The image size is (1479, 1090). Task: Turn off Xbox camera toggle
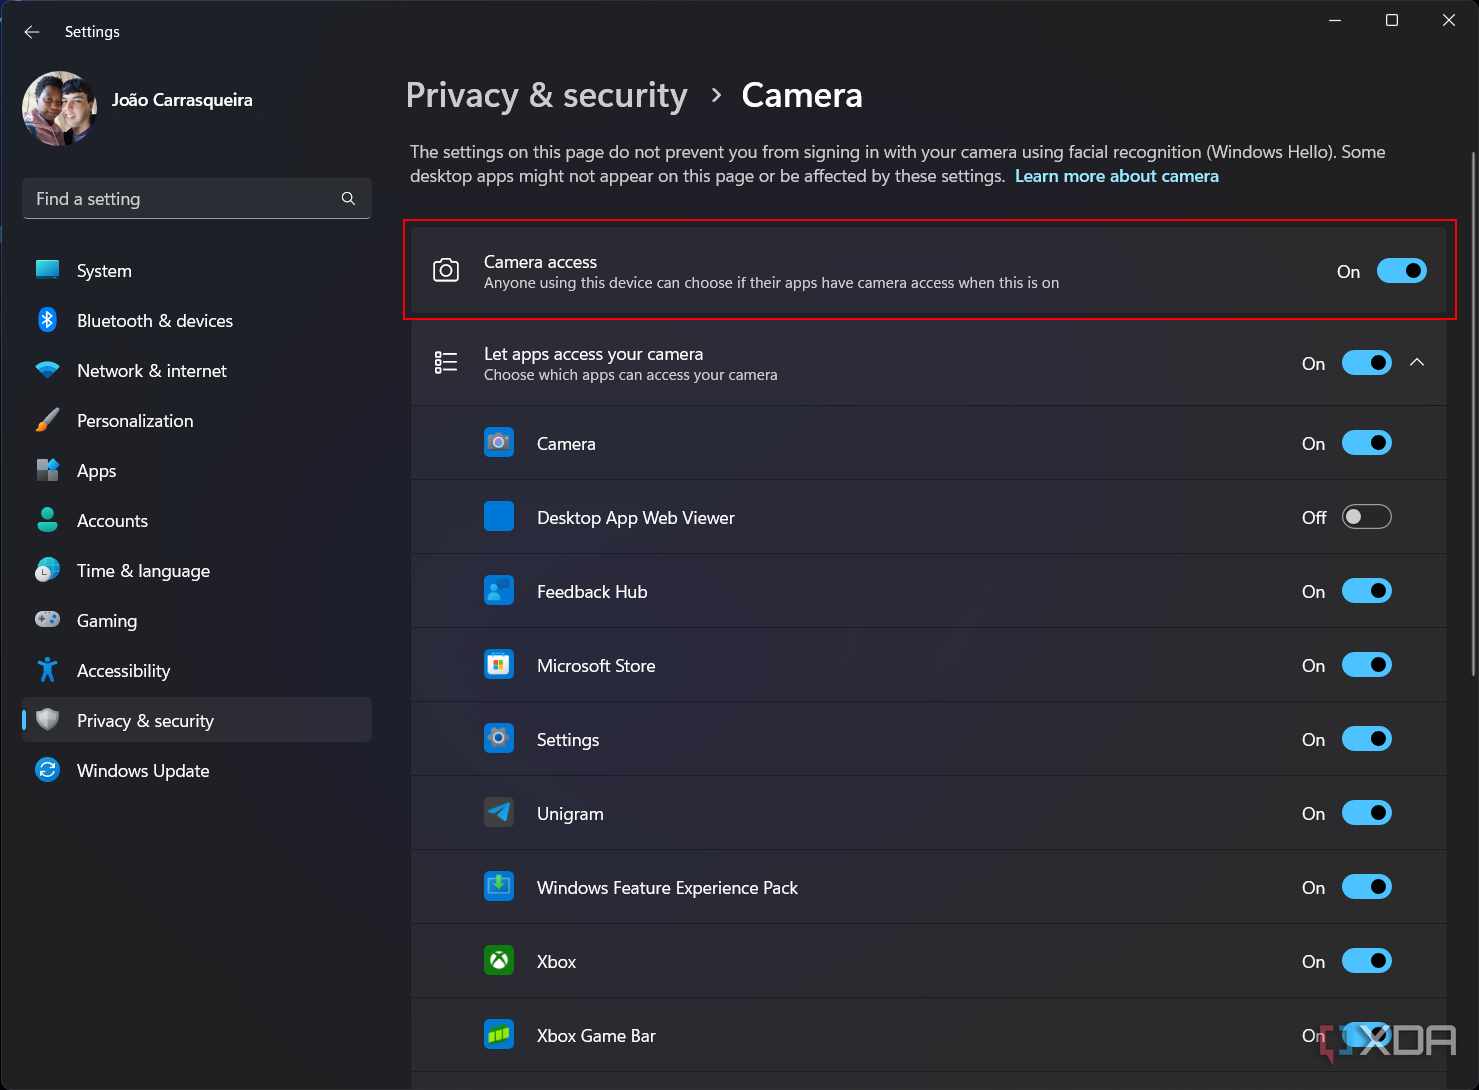coord(1367,961)
